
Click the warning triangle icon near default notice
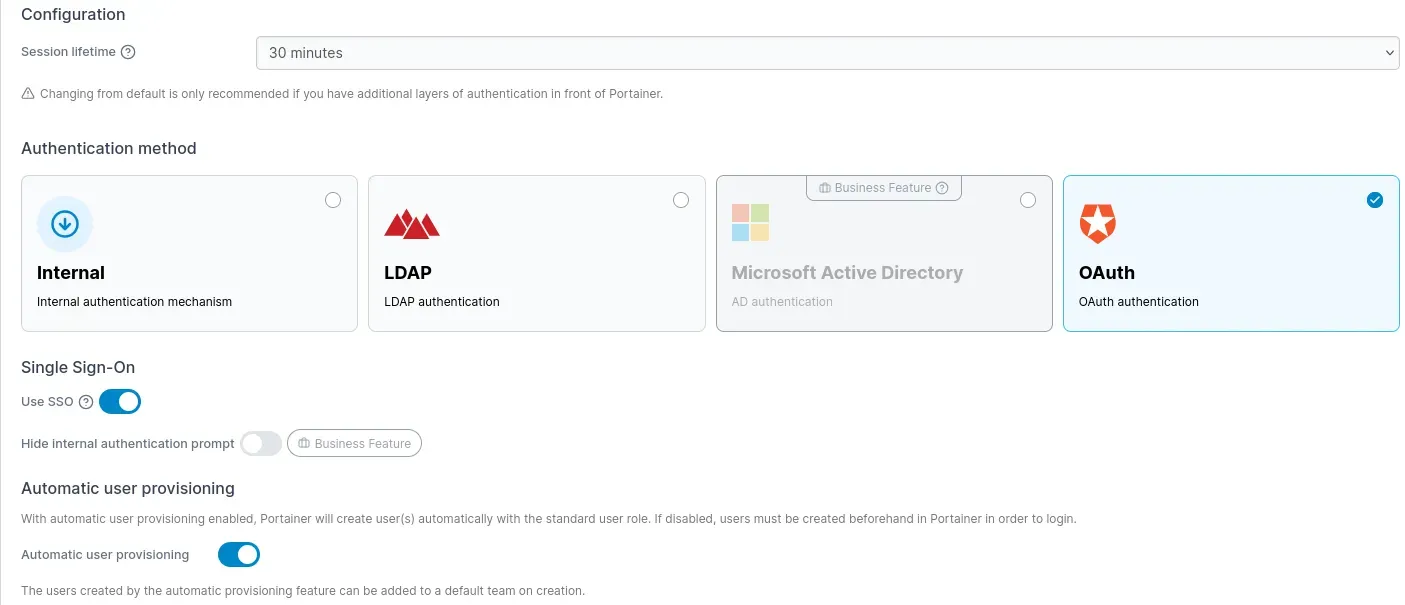(28, 94)
